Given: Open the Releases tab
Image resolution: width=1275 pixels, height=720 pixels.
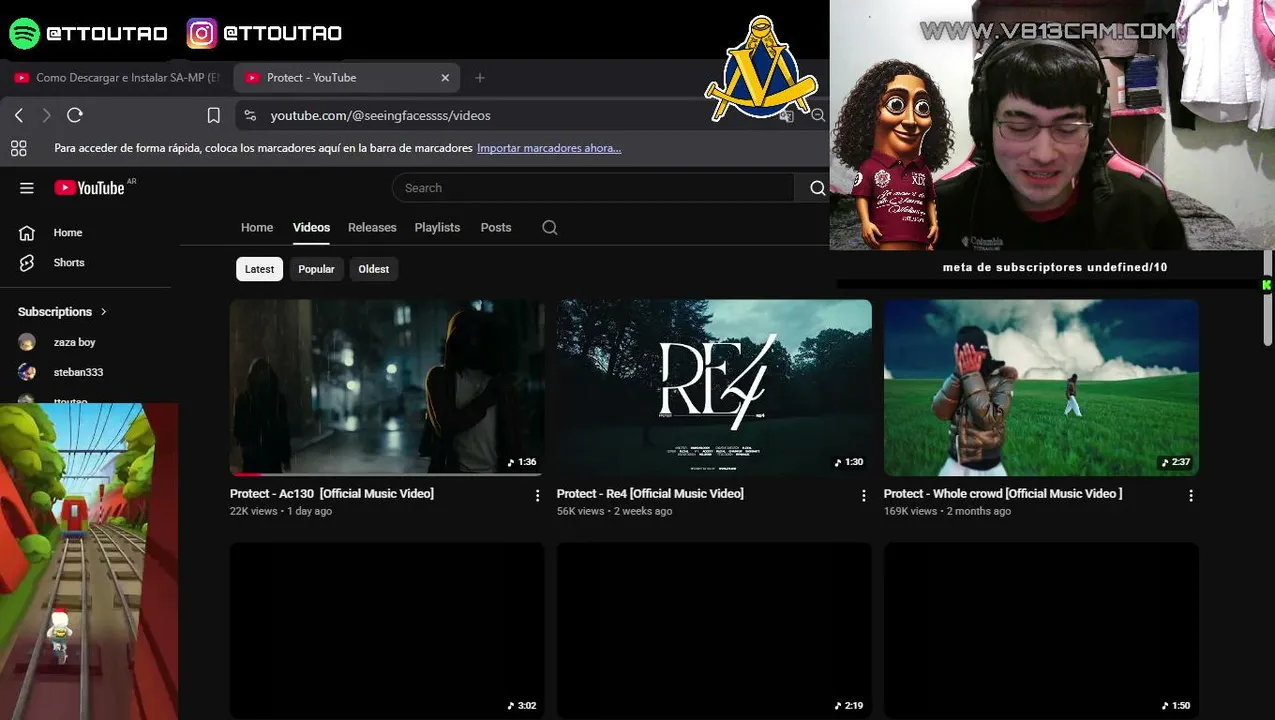Looking at the screenshot, I should pyautogui.click(x=372, y=228).
